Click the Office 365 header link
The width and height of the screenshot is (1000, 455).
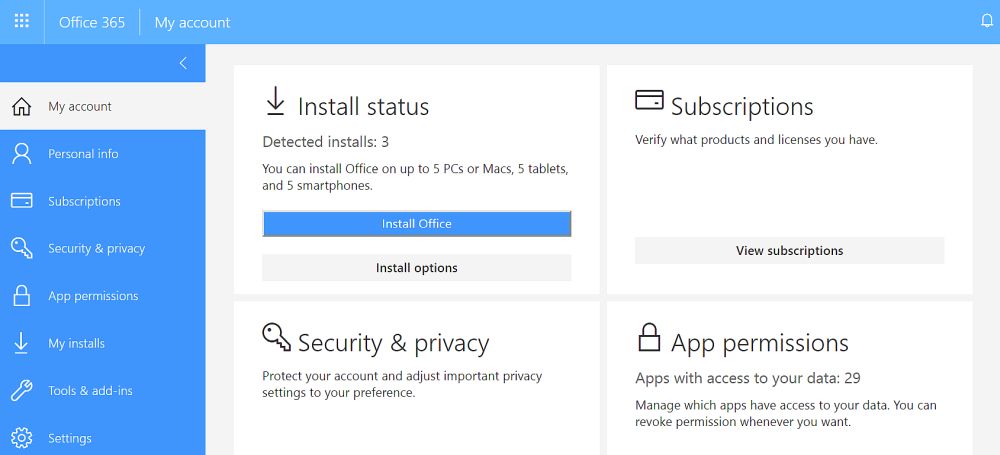[x=92, y=22]
